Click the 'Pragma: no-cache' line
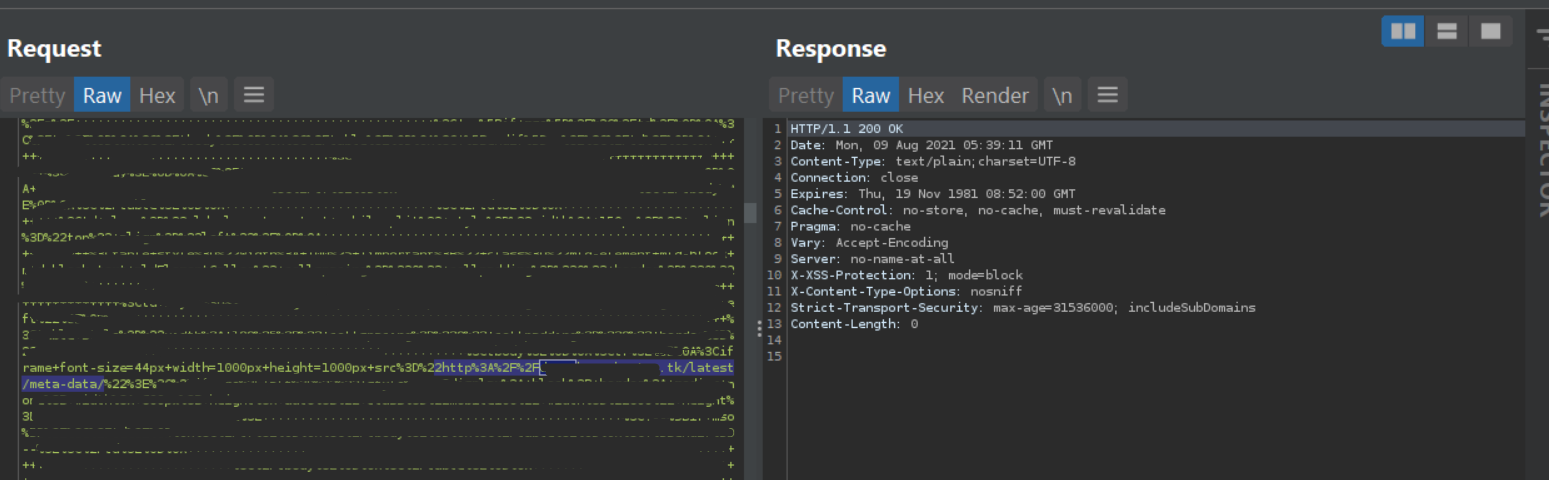Viewport: 1549px width, 480px height. [x=850, y=226]
